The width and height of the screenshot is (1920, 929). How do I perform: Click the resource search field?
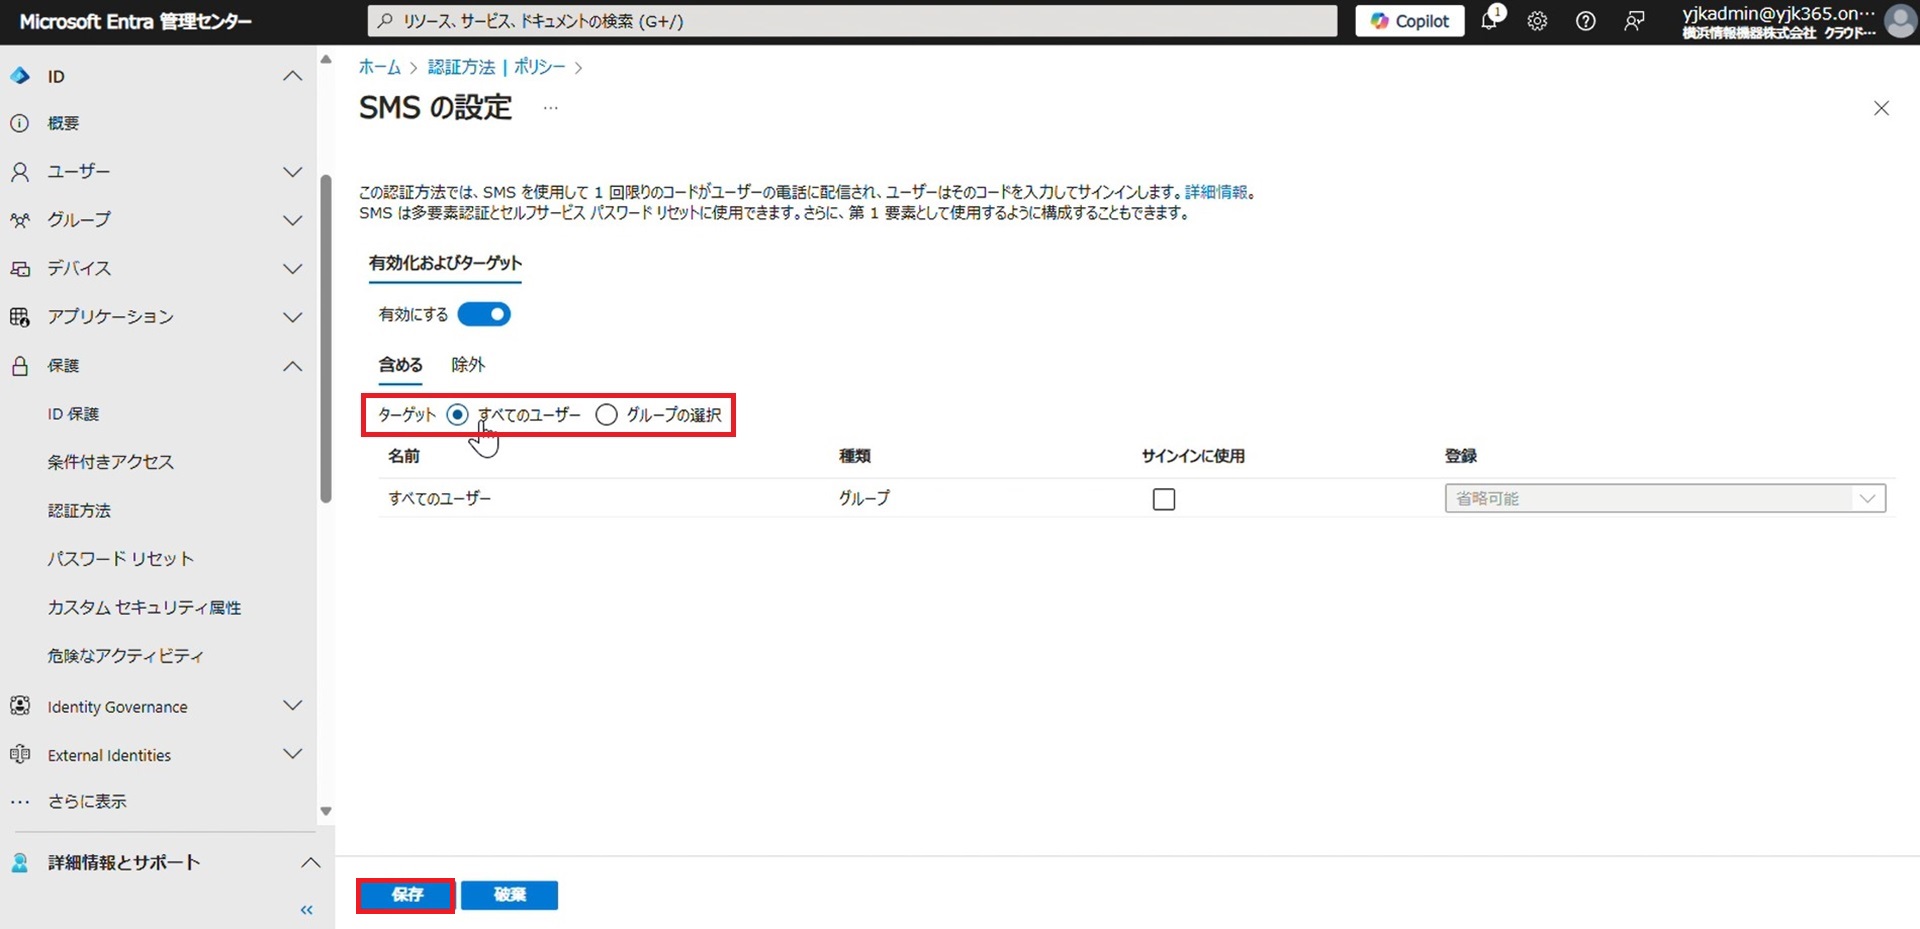[850, 21]
